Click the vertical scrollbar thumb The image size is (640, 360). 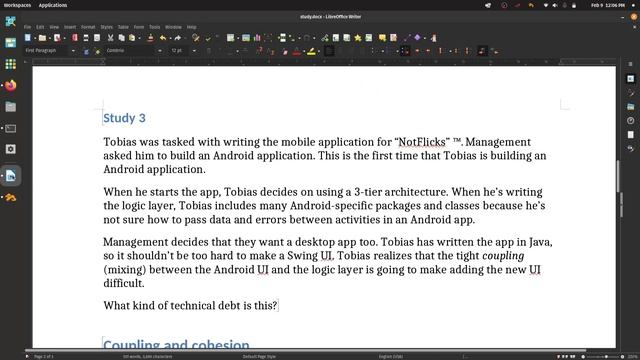point(618,176)
